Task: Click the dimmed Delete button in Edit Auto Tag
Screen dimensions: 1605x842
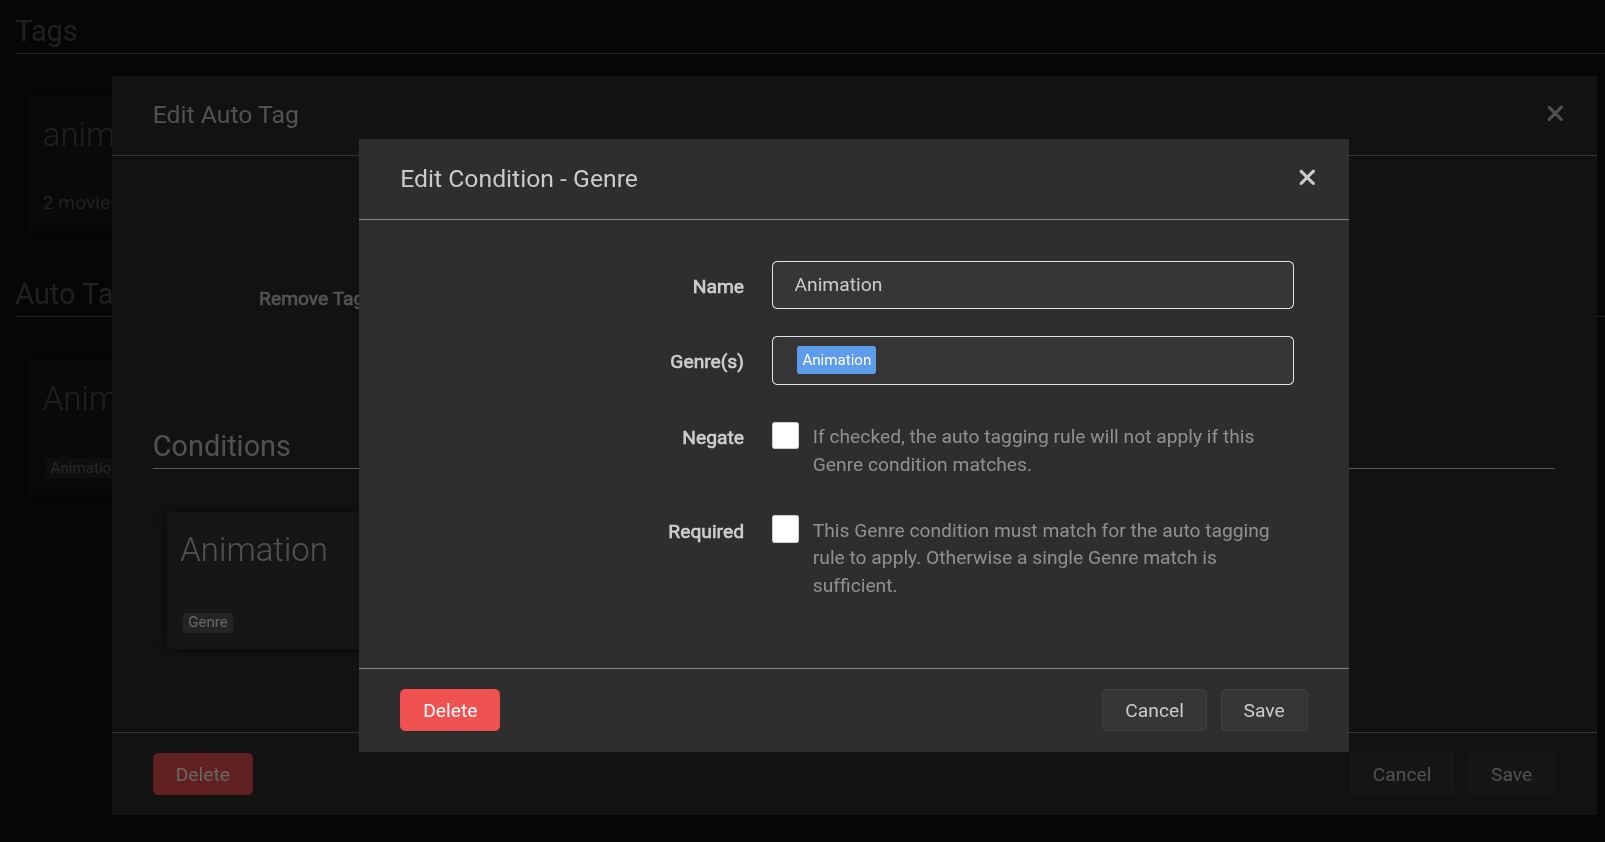Action: click(x=202, y=774)
